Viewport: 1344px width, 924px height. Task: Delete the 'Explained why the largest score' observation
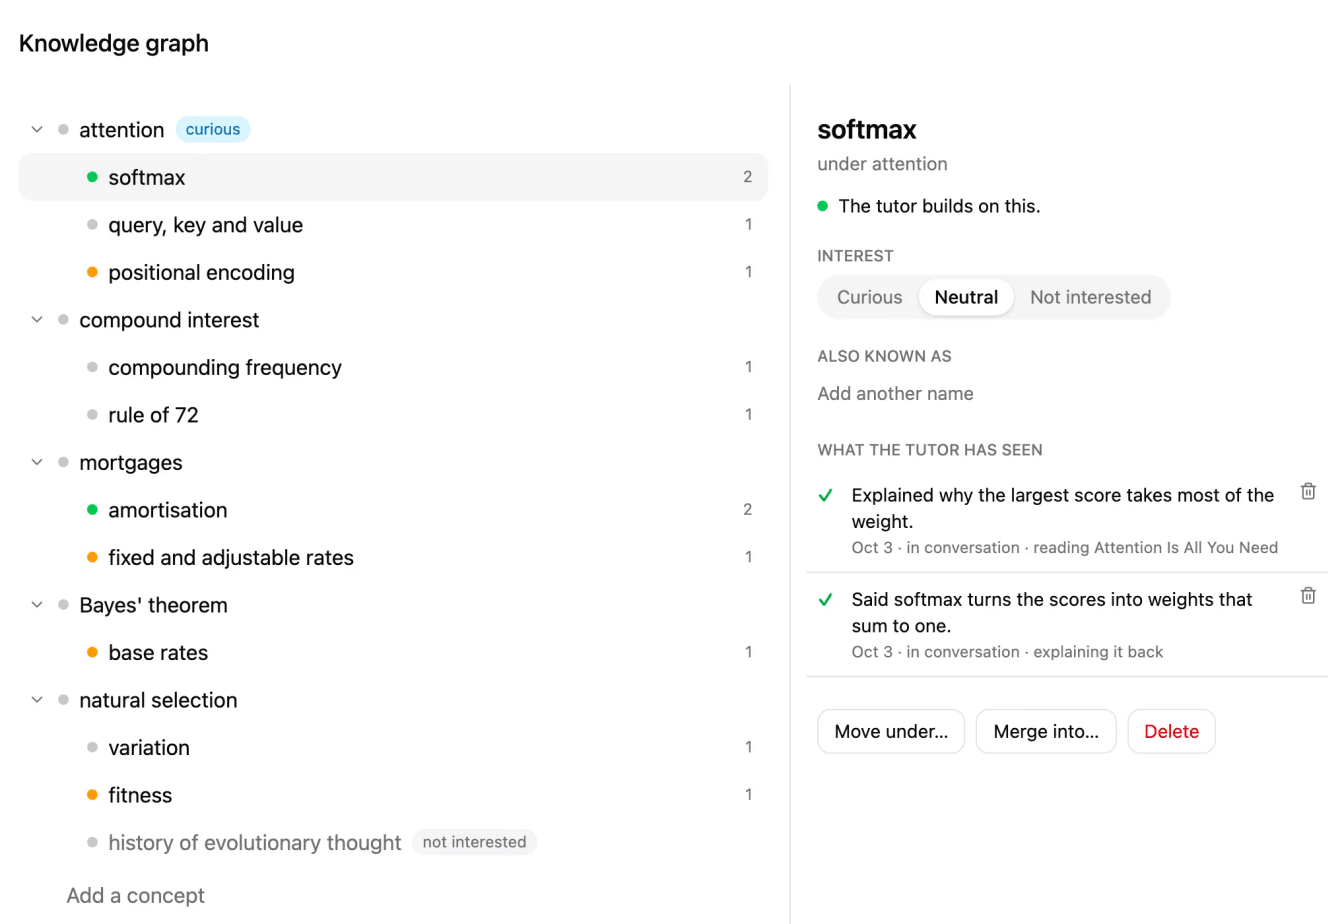(1307, 492)
